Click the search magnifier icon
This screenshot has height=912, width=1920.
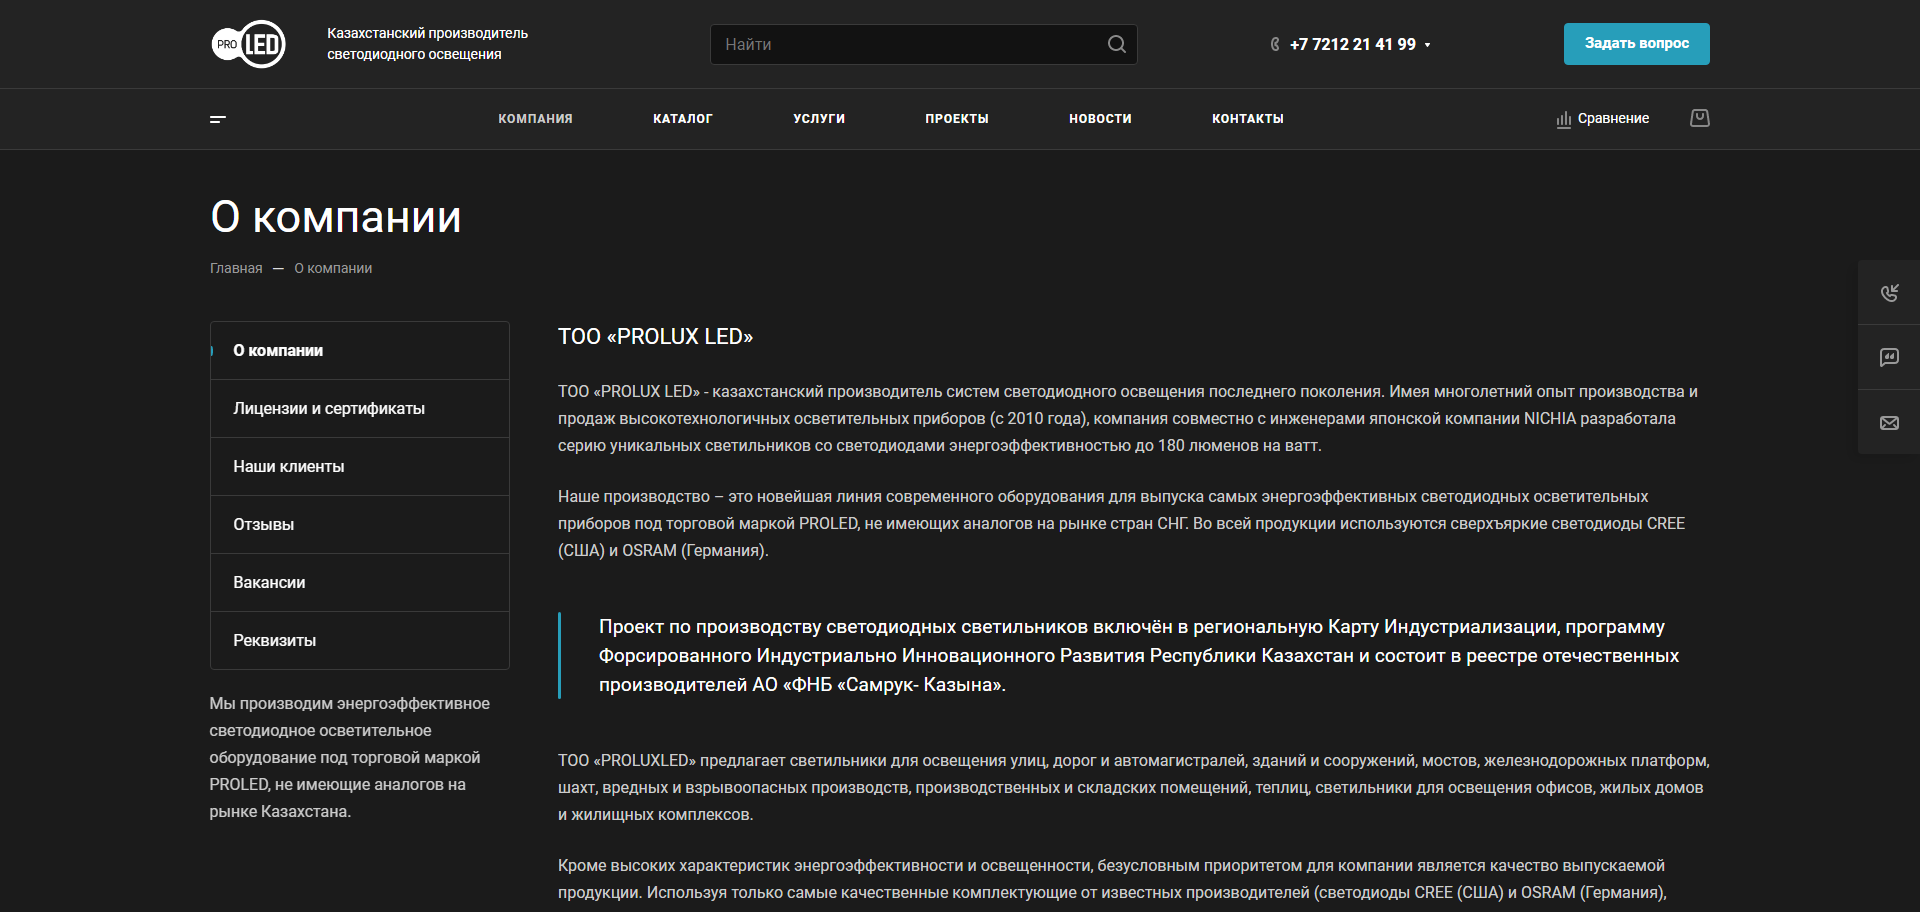click(x=1116, y=44)
